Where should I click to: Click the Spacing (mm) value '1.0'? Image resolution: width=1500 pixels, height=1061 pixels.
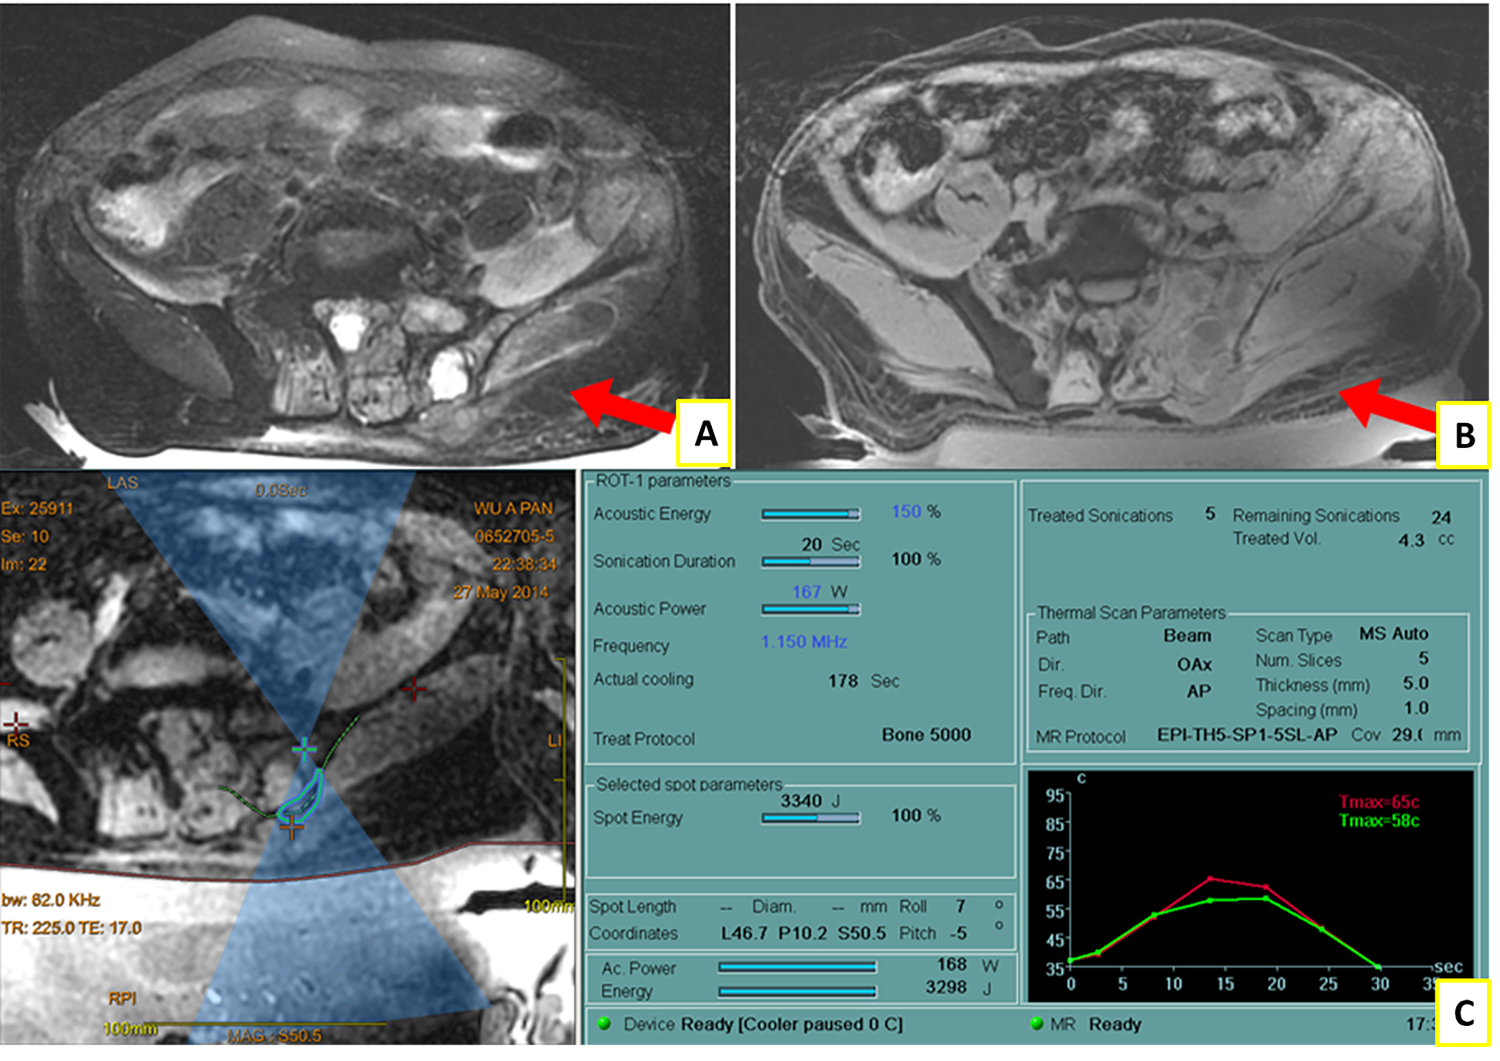[x=1416, y=709]
